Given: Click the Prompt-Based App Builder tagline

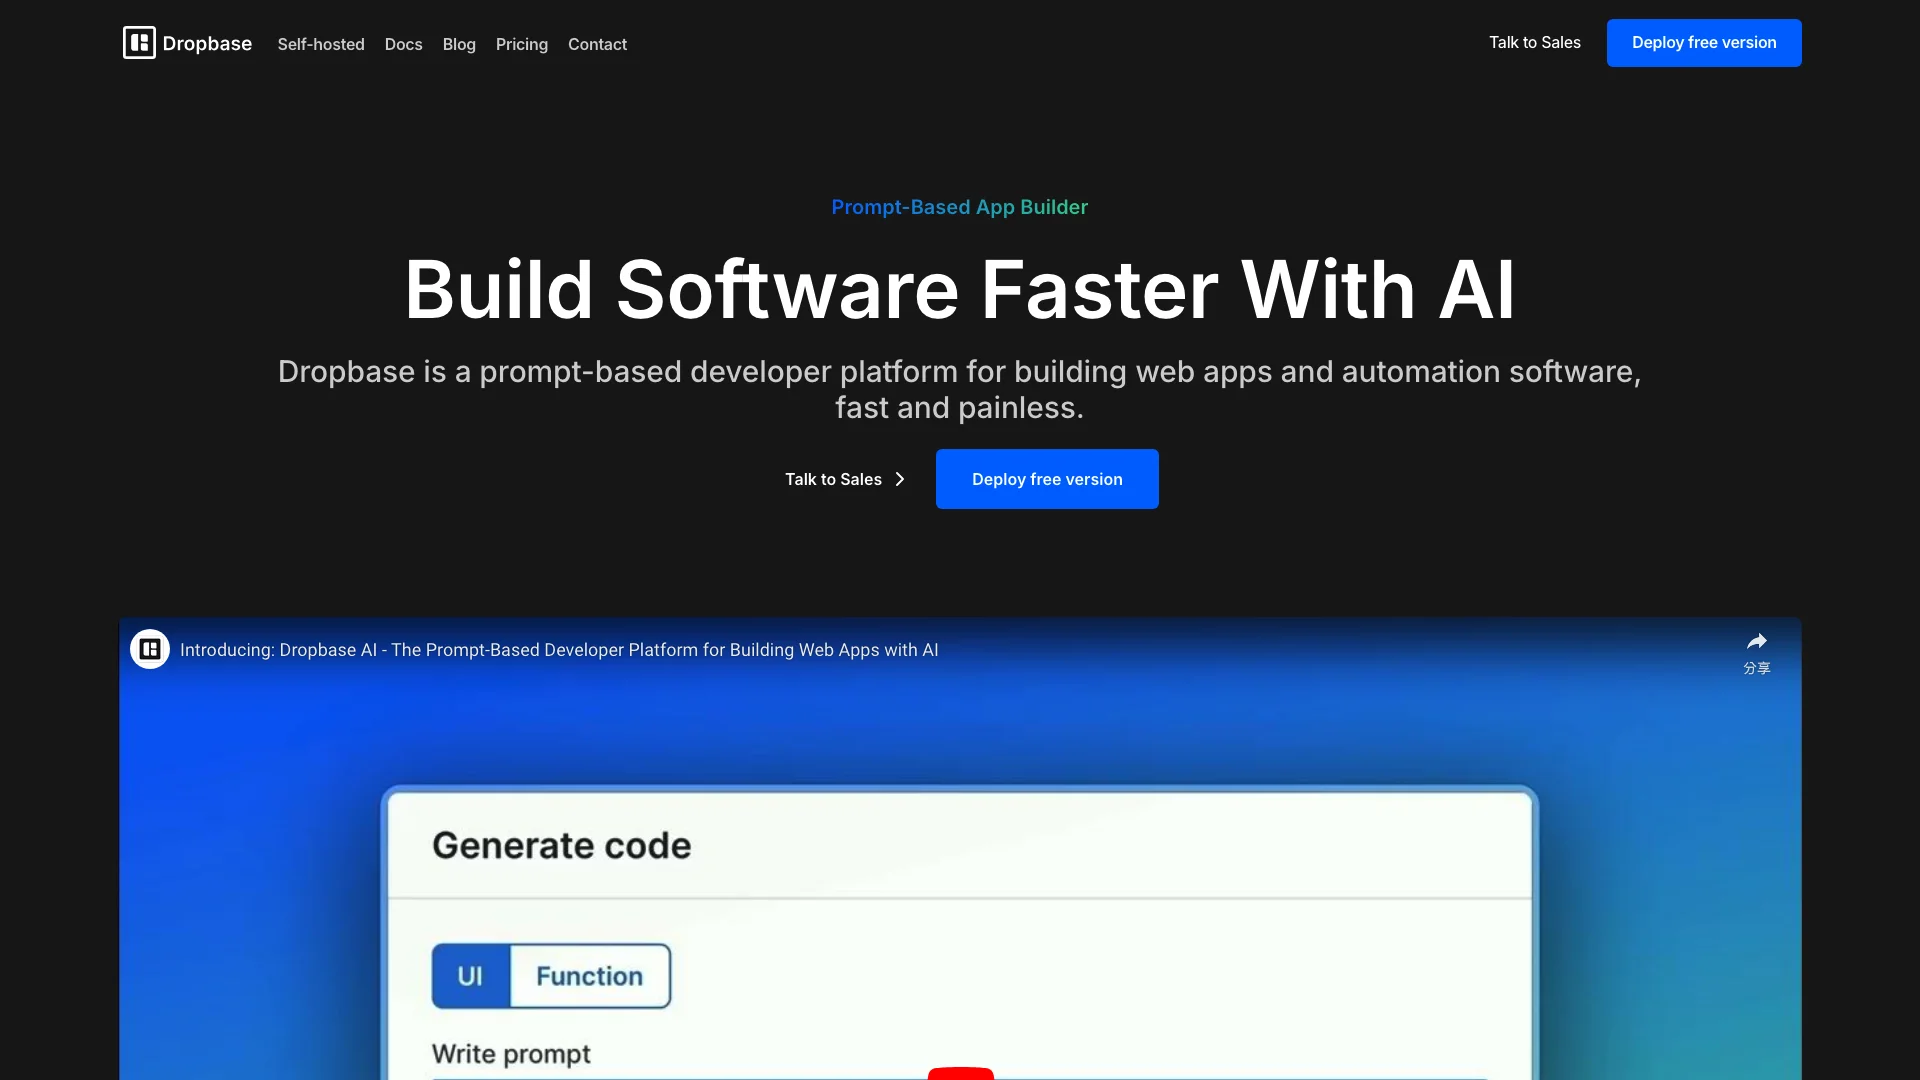Looking at the screenshot, I should (x=960, y=207).
